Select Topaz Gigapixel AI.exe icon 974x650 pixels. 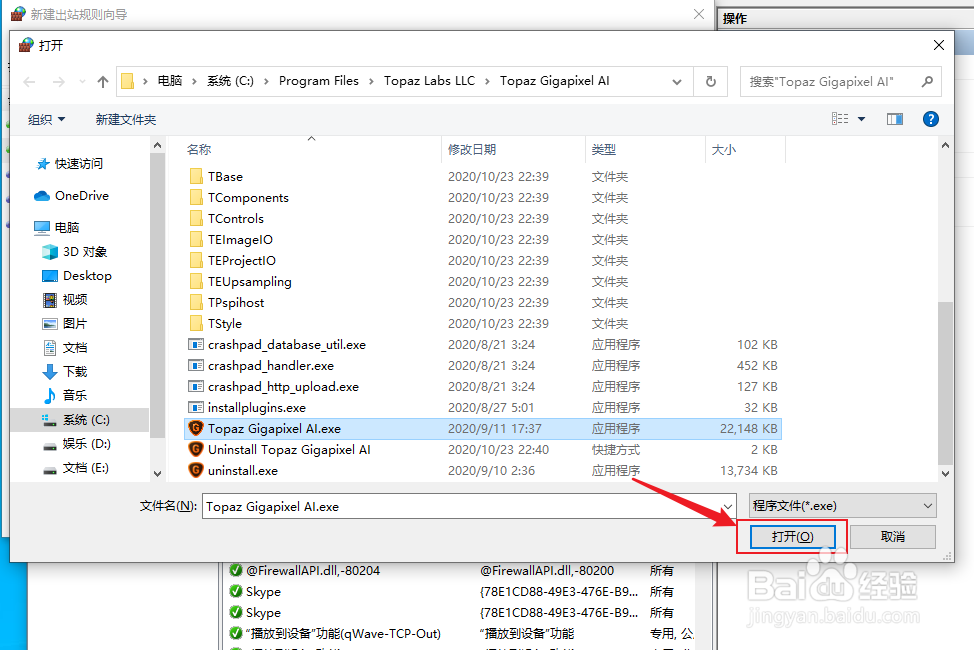click(x=196, y=428)
